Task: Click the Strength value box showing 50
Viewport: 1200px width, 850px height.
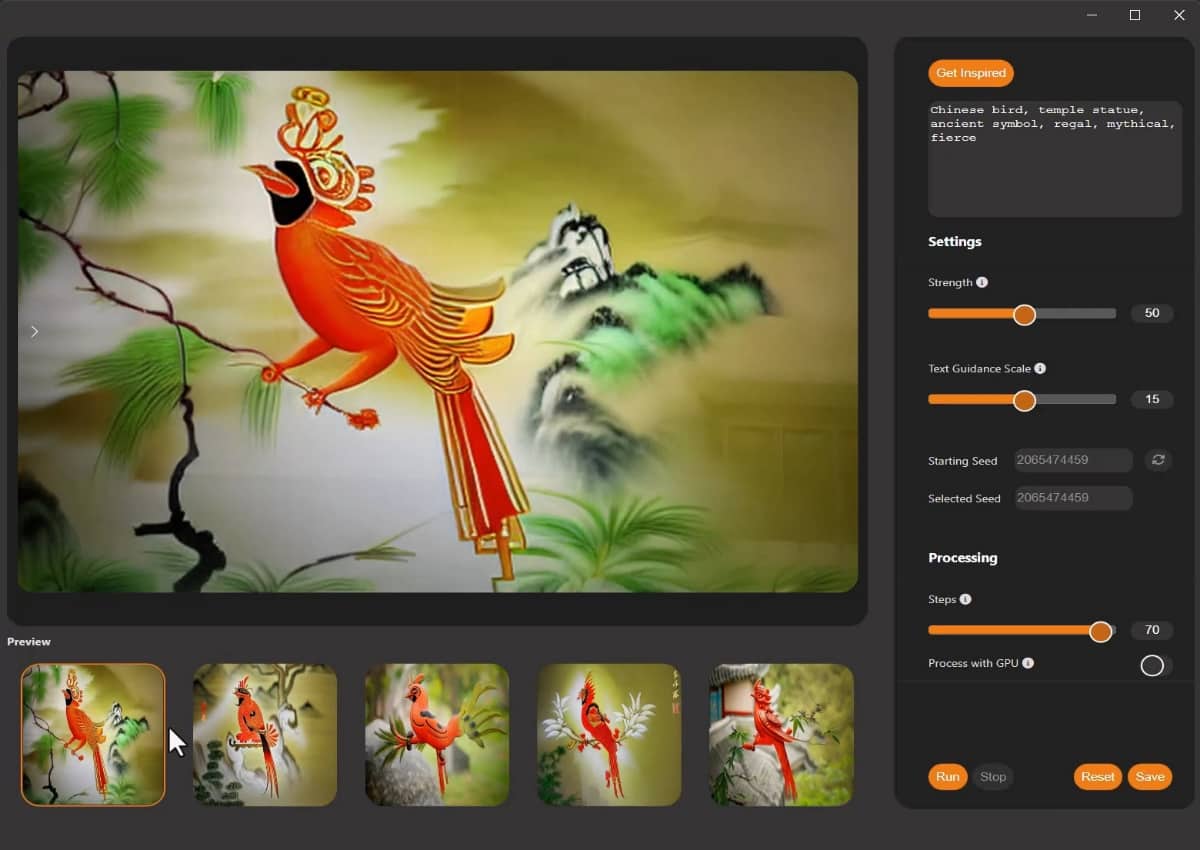Action: tap(1151, 313)
